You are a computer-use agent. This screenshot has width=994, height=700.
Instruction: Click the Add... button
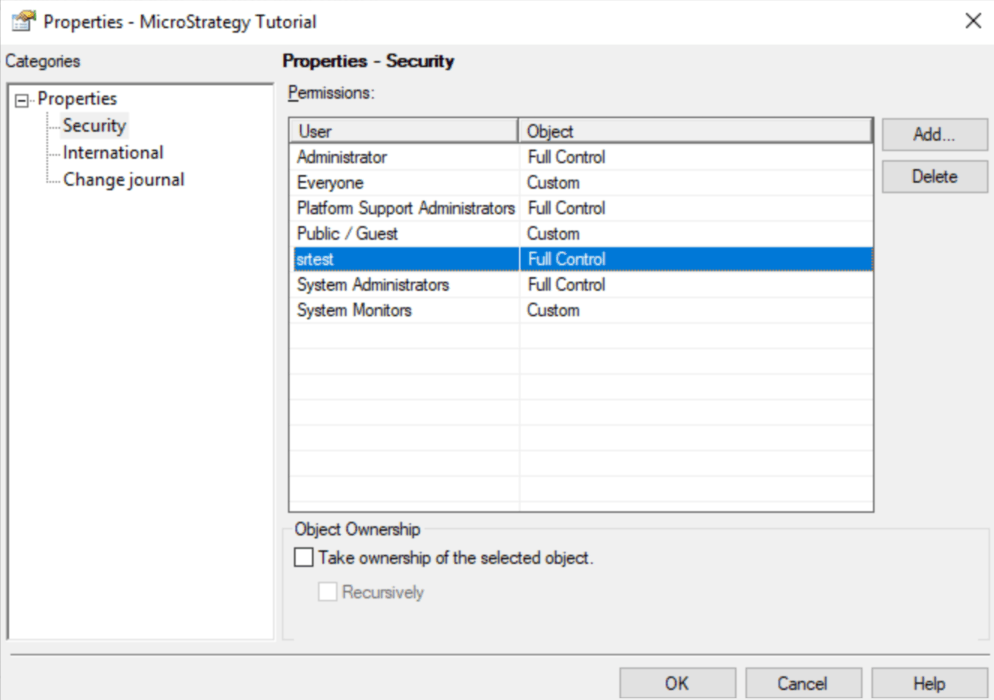click(x=934, y=134)
